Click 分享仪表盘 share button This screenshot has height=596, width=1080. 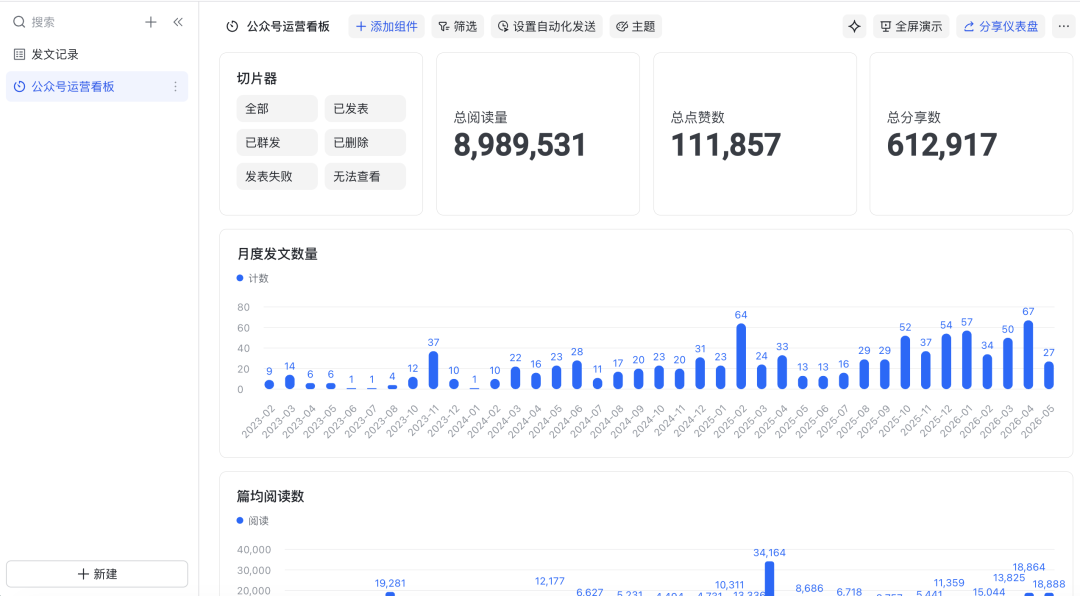tap(1001, 26)
